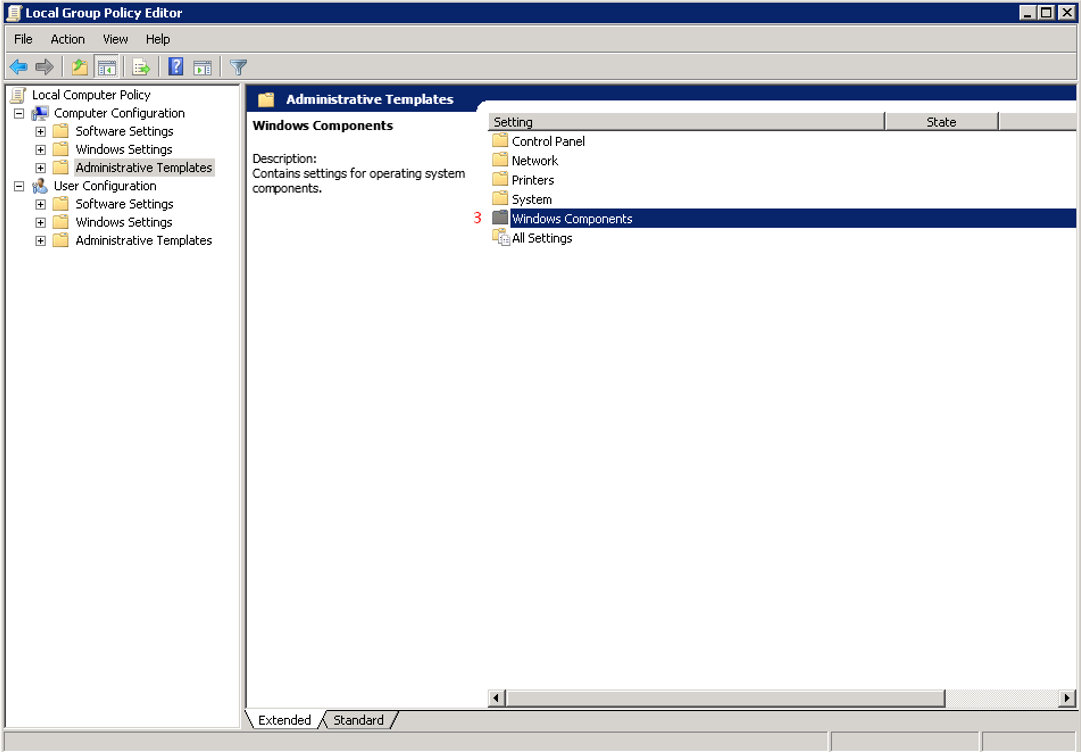The height and width of the screenshot is (752, 1081).
Task: Toggle Show/Hide Console Tree toolbar icon
Action: [106, 67]
